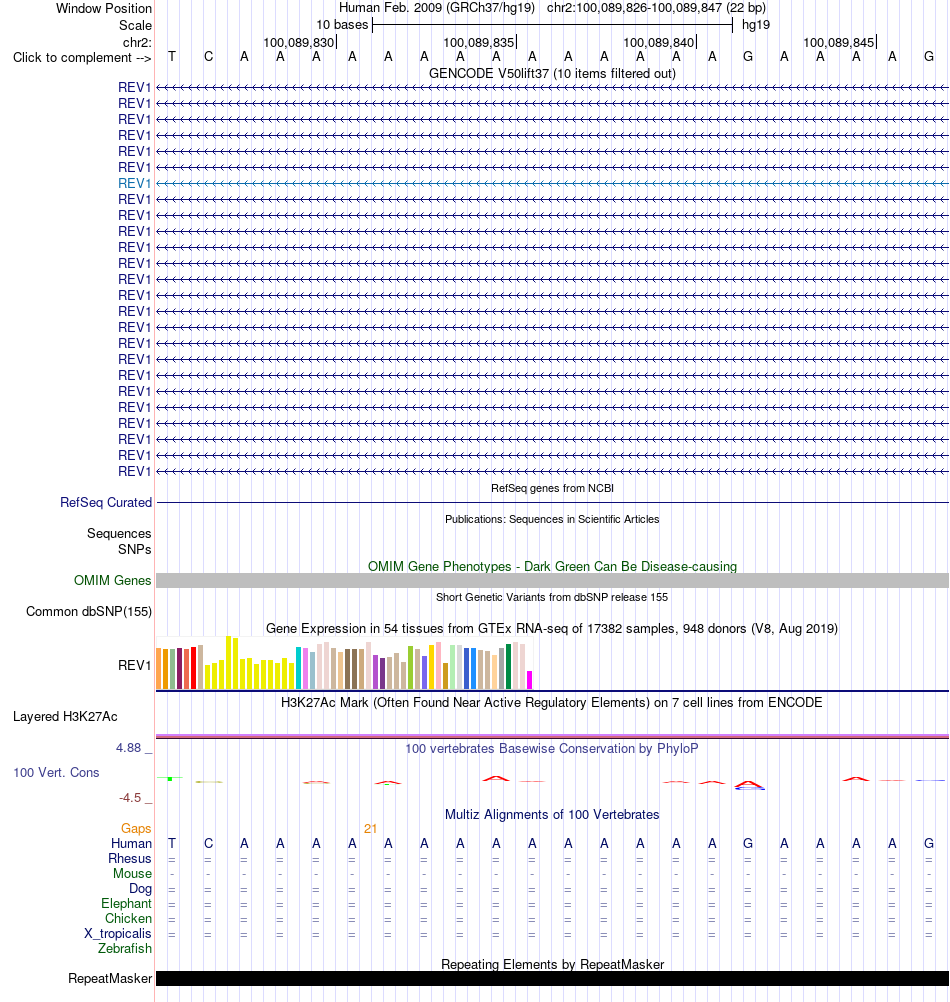Click the last G base in the complement row
The width and height of the screenshot is (950, 1002).
click(x=929, y=56)
